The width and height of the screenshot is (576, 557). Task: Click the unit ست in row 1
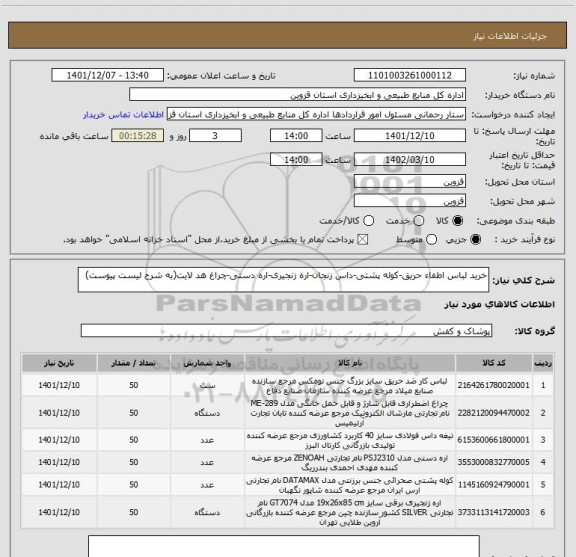coord(207,385)
